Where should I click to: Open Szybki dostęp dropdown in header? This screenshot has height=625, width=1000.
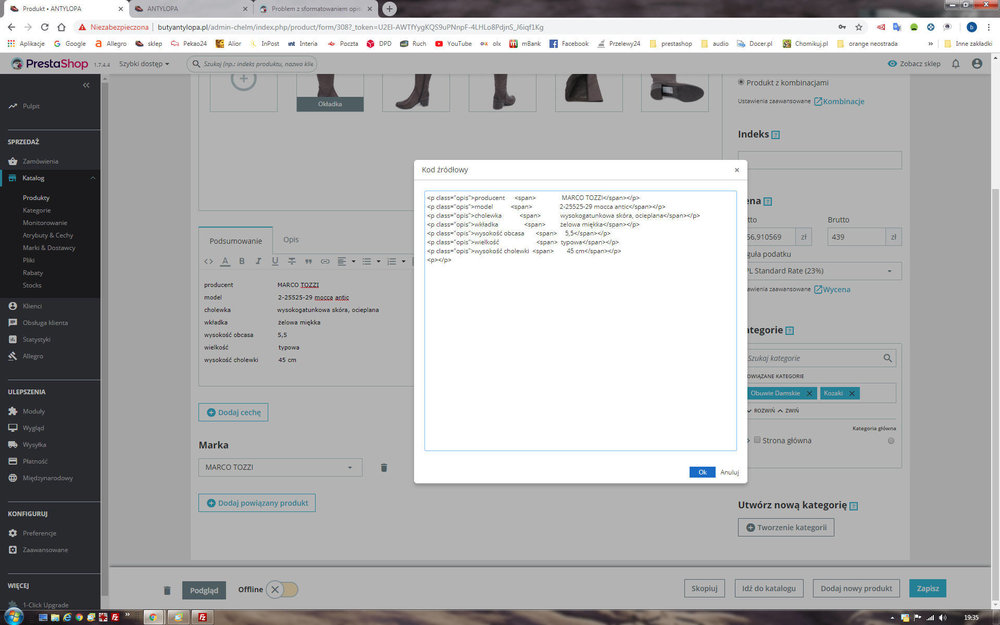(144, 64)
